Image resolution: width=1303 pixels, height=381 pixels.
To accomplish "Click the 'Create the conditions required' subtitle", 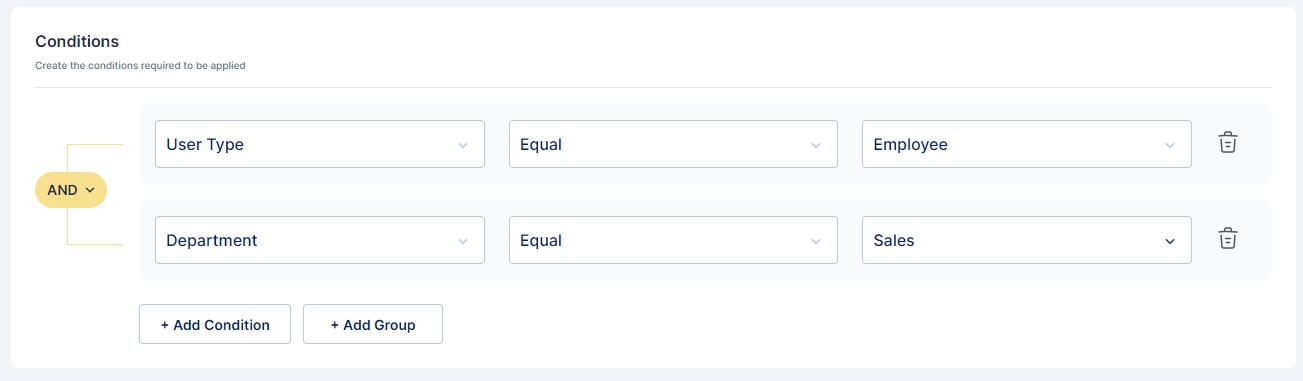I will click(140, 66).
